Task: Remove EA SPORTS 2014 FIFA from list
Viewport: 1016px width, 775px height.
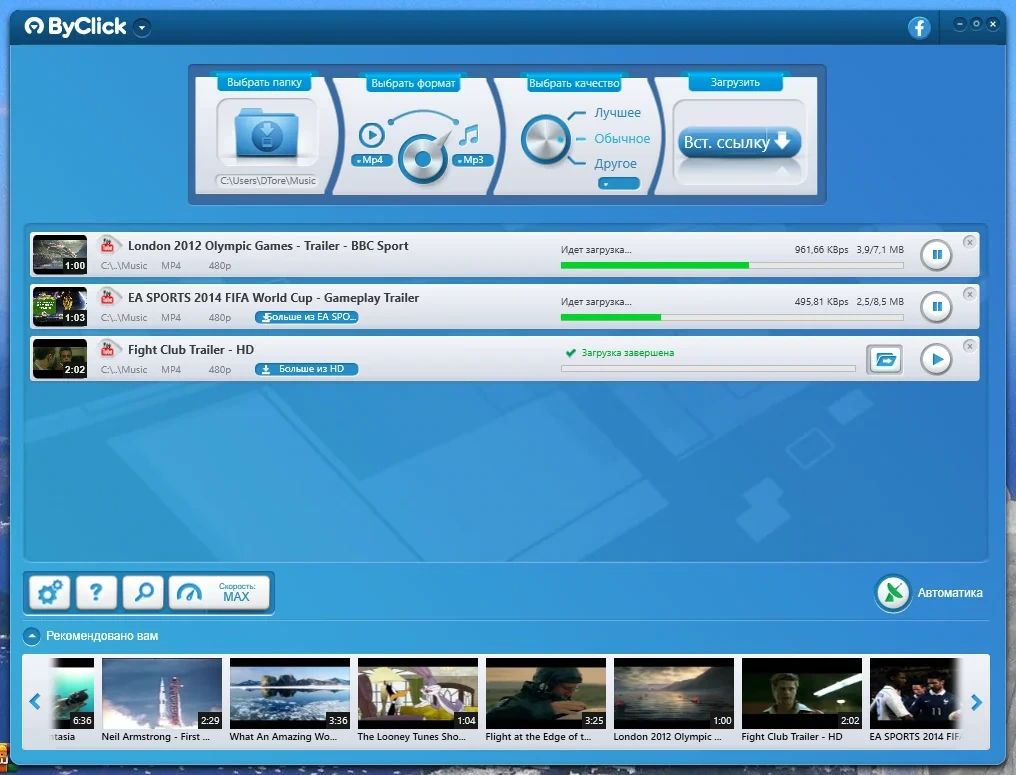Action: click(969, 294)
